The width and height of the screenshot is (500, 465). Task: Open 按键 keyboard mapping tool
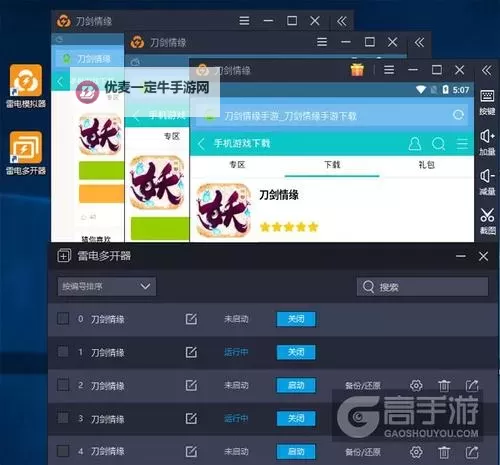[487, 102]
